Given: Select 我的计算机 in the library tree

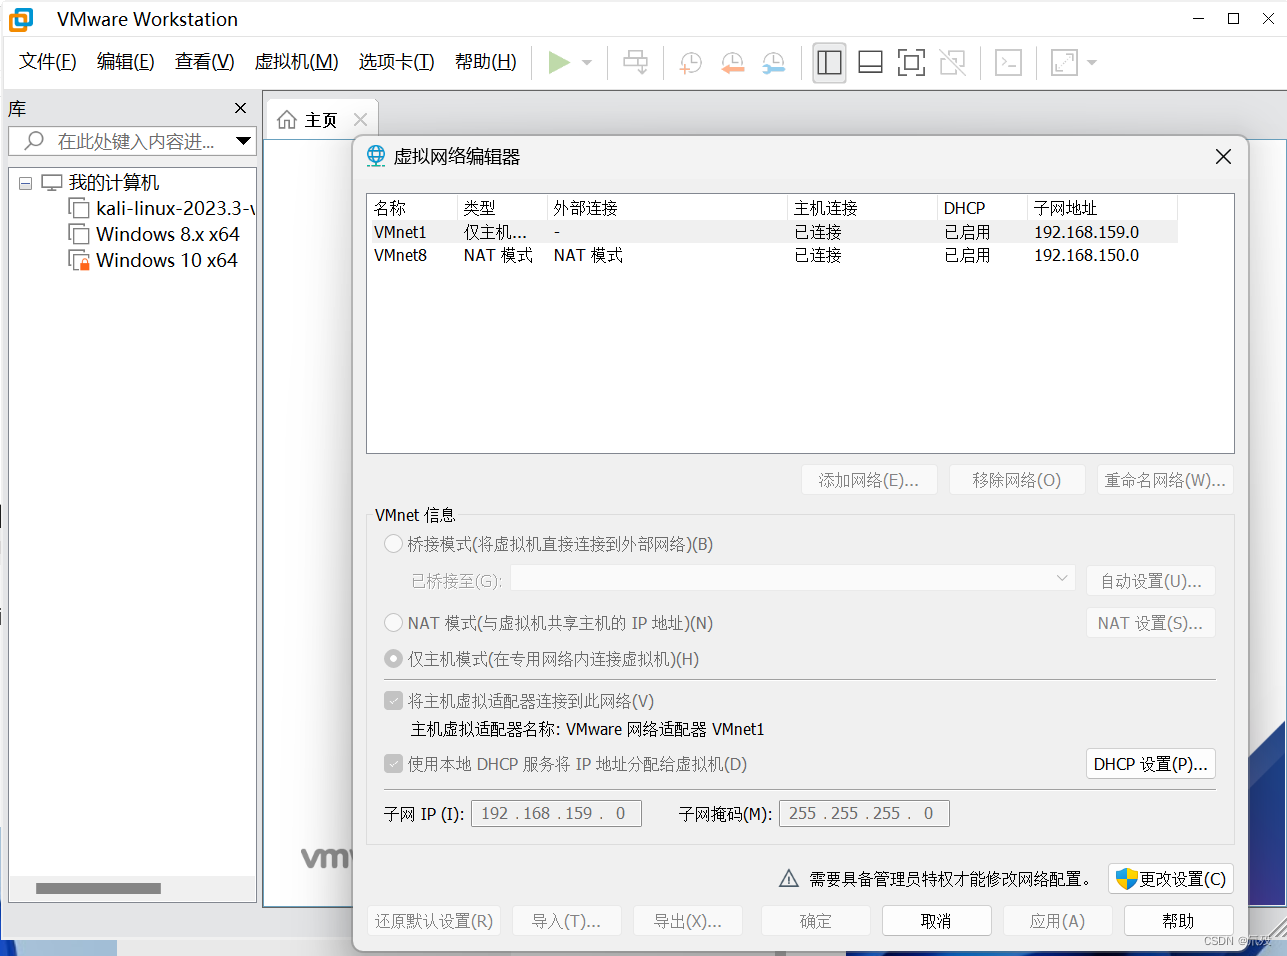Looking at the screenshot, I should point(113,183).
